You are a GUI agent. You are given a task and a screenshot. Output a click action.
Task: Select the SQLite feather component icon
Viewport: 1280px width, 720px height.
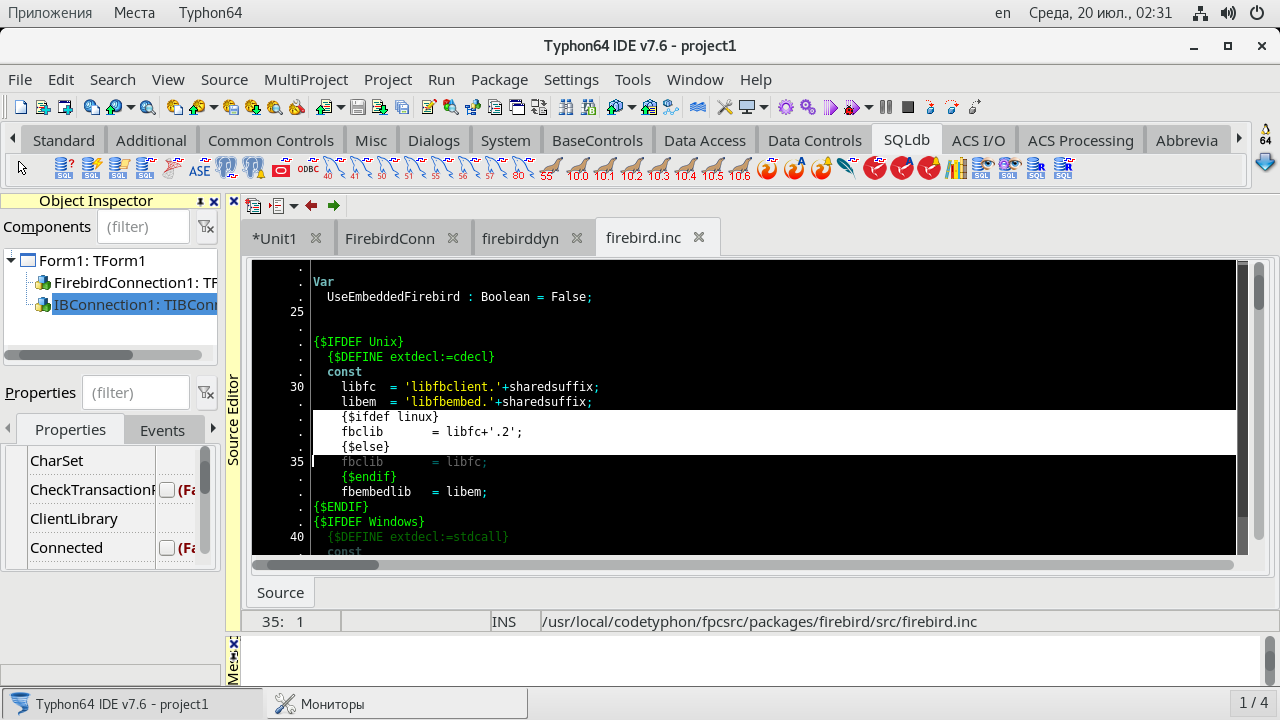(848, 169)
